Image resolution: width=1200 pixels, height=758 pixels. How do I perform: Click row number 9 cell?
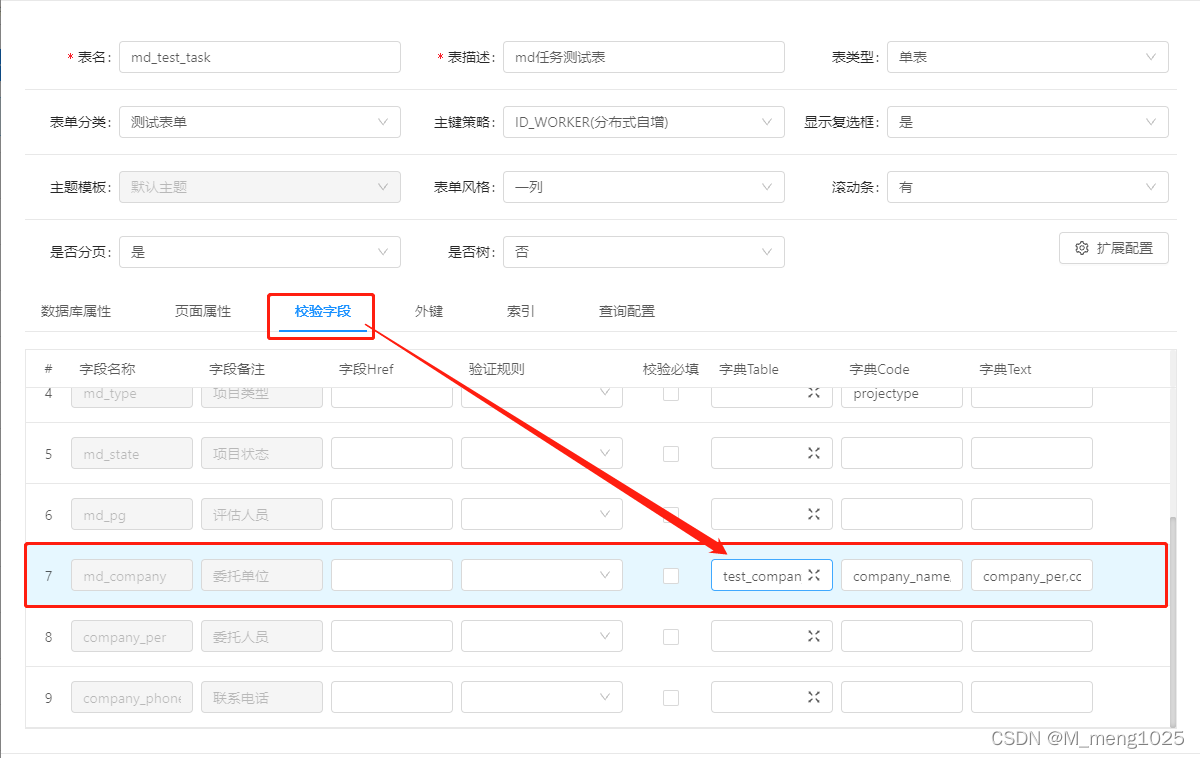[48, 698]
